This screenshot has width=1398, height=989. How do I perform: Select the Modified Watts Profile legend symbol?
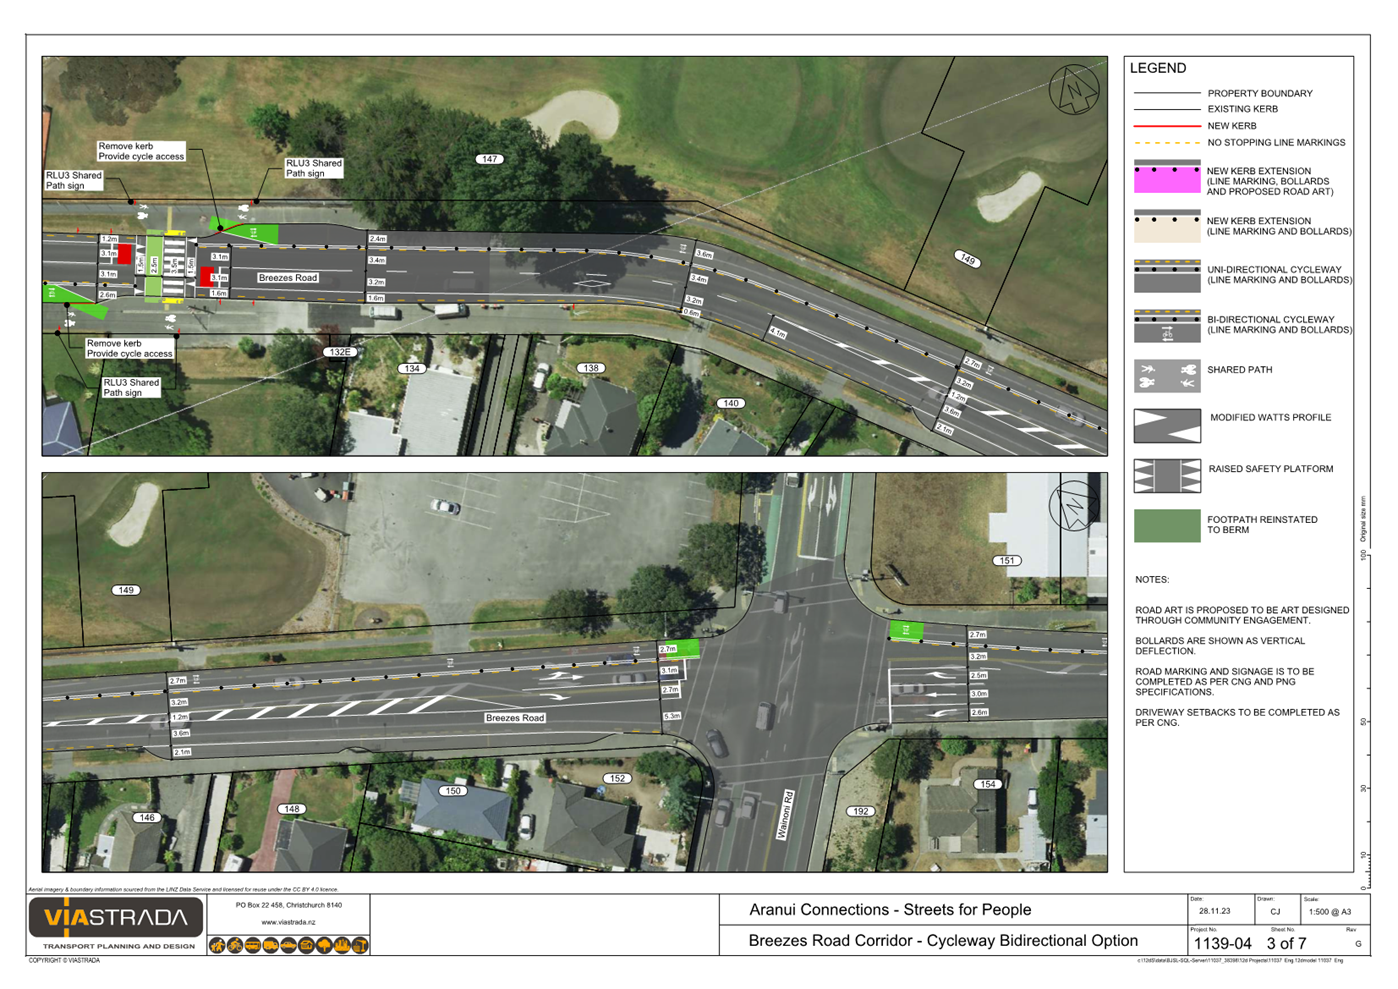click(x=1166, y=425)
